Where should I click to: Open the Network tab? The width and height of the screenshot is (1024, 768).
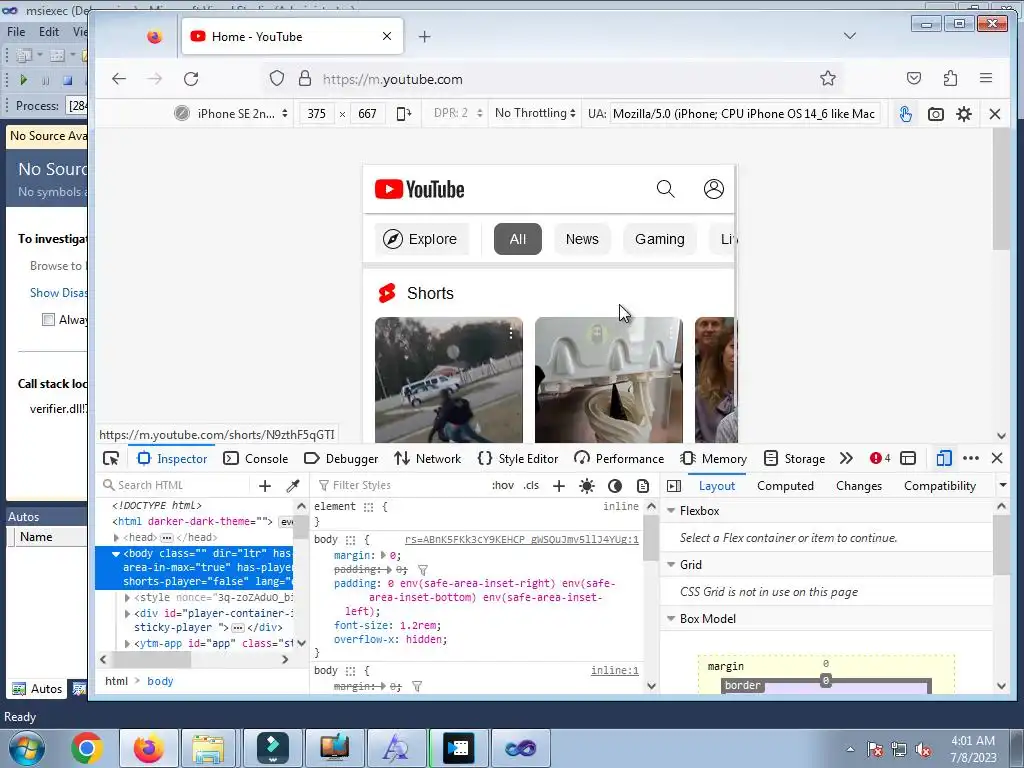pos(427,458)
